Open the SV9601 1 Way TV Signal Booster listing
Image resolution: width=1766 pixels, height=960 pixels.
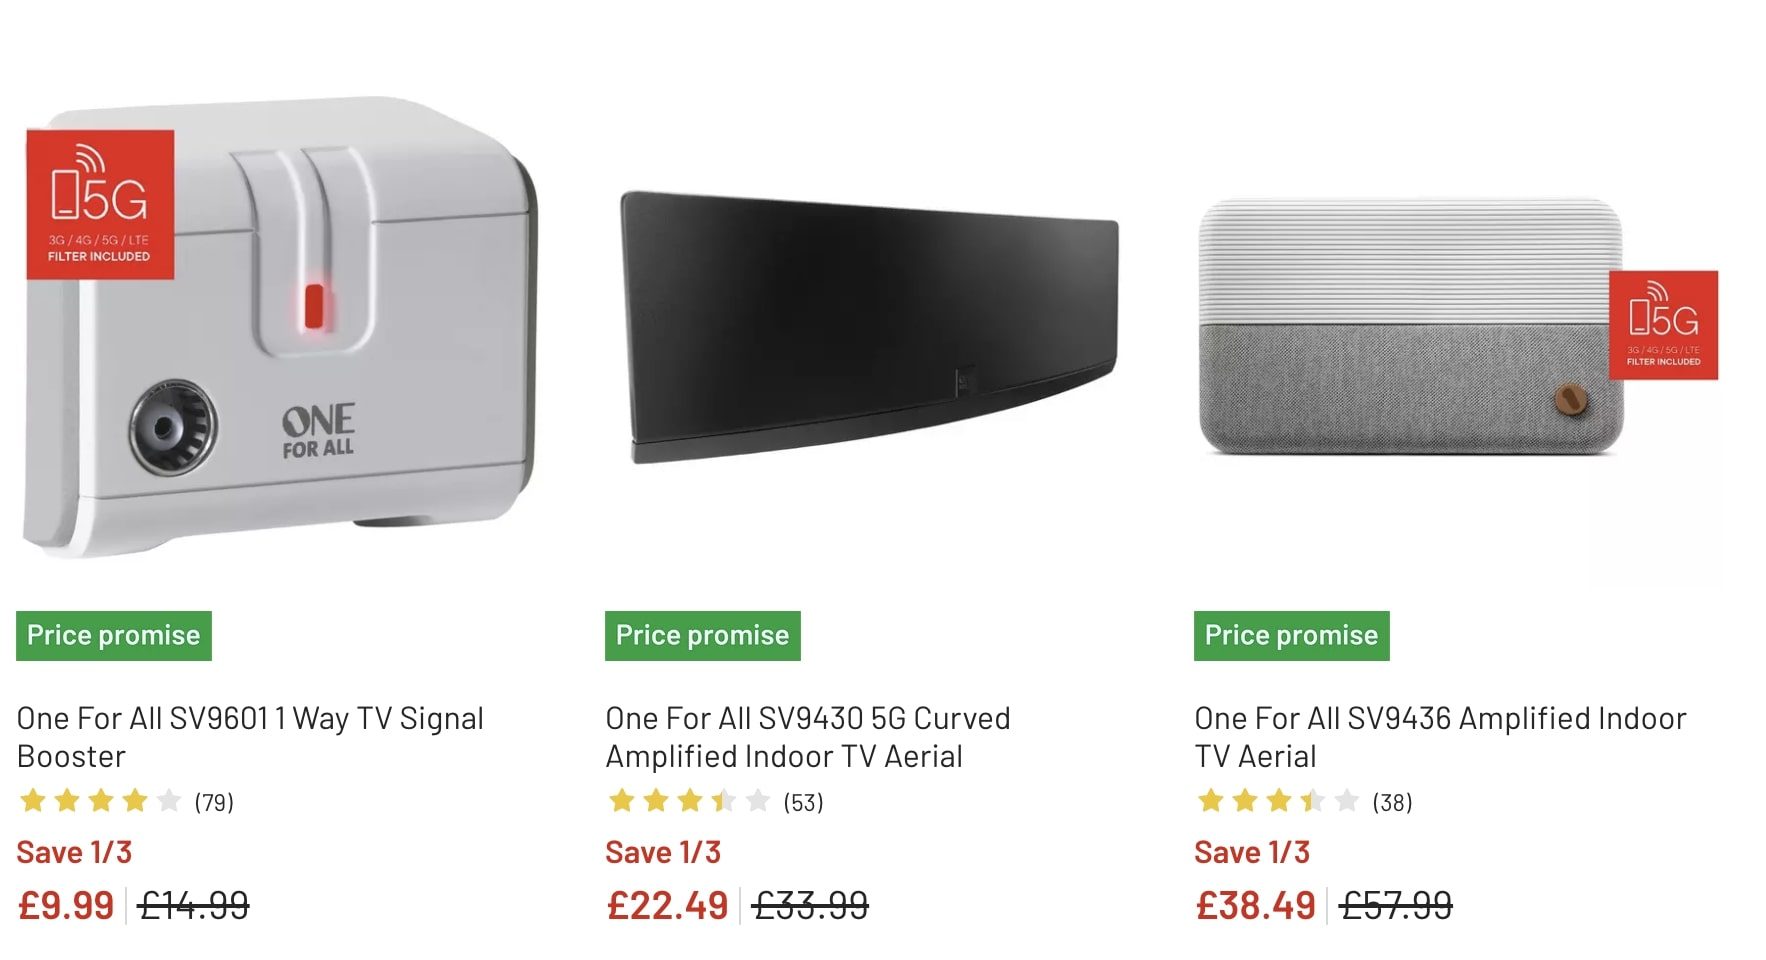pyautogui.click(x=250, y=737)
